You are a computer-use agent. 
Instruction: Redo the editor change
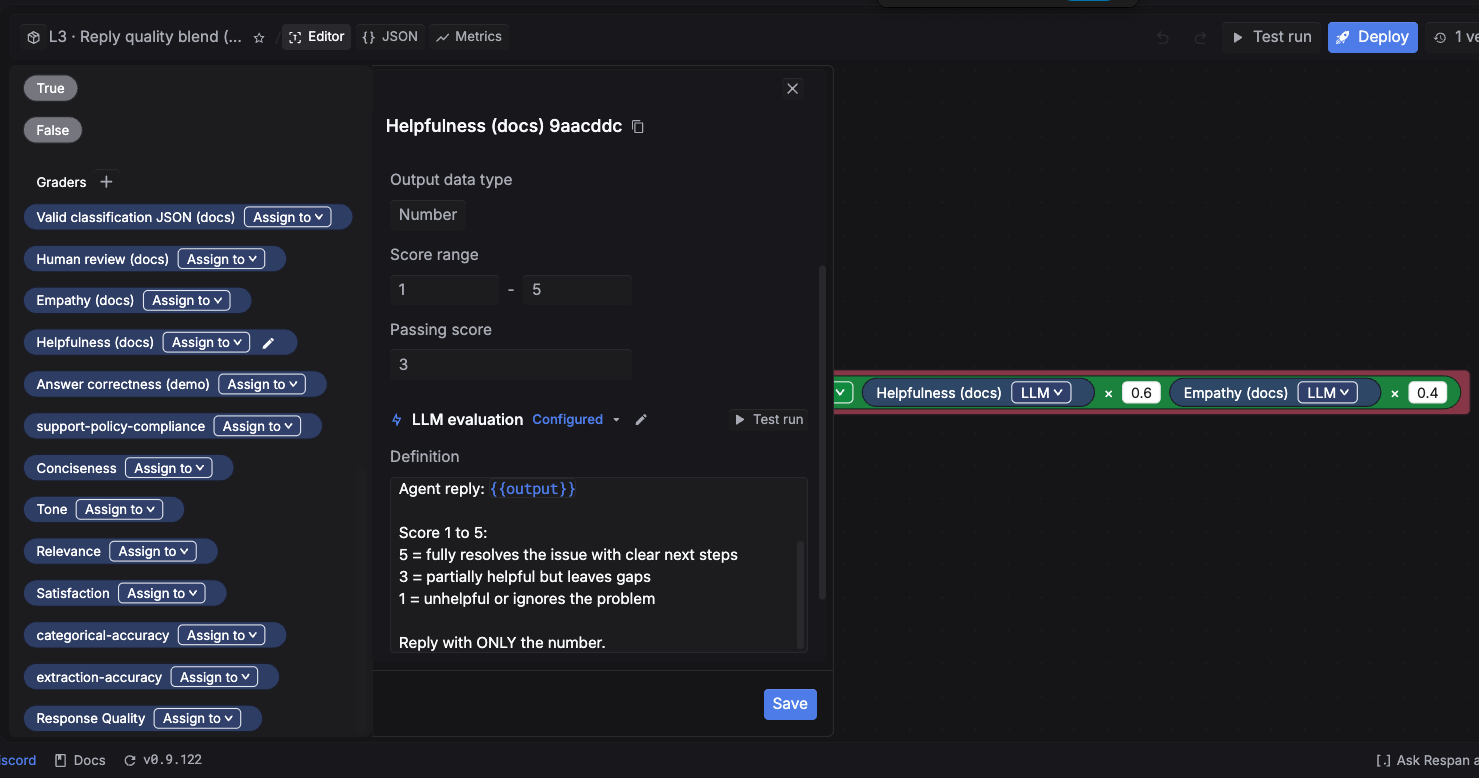(1200, 38)
